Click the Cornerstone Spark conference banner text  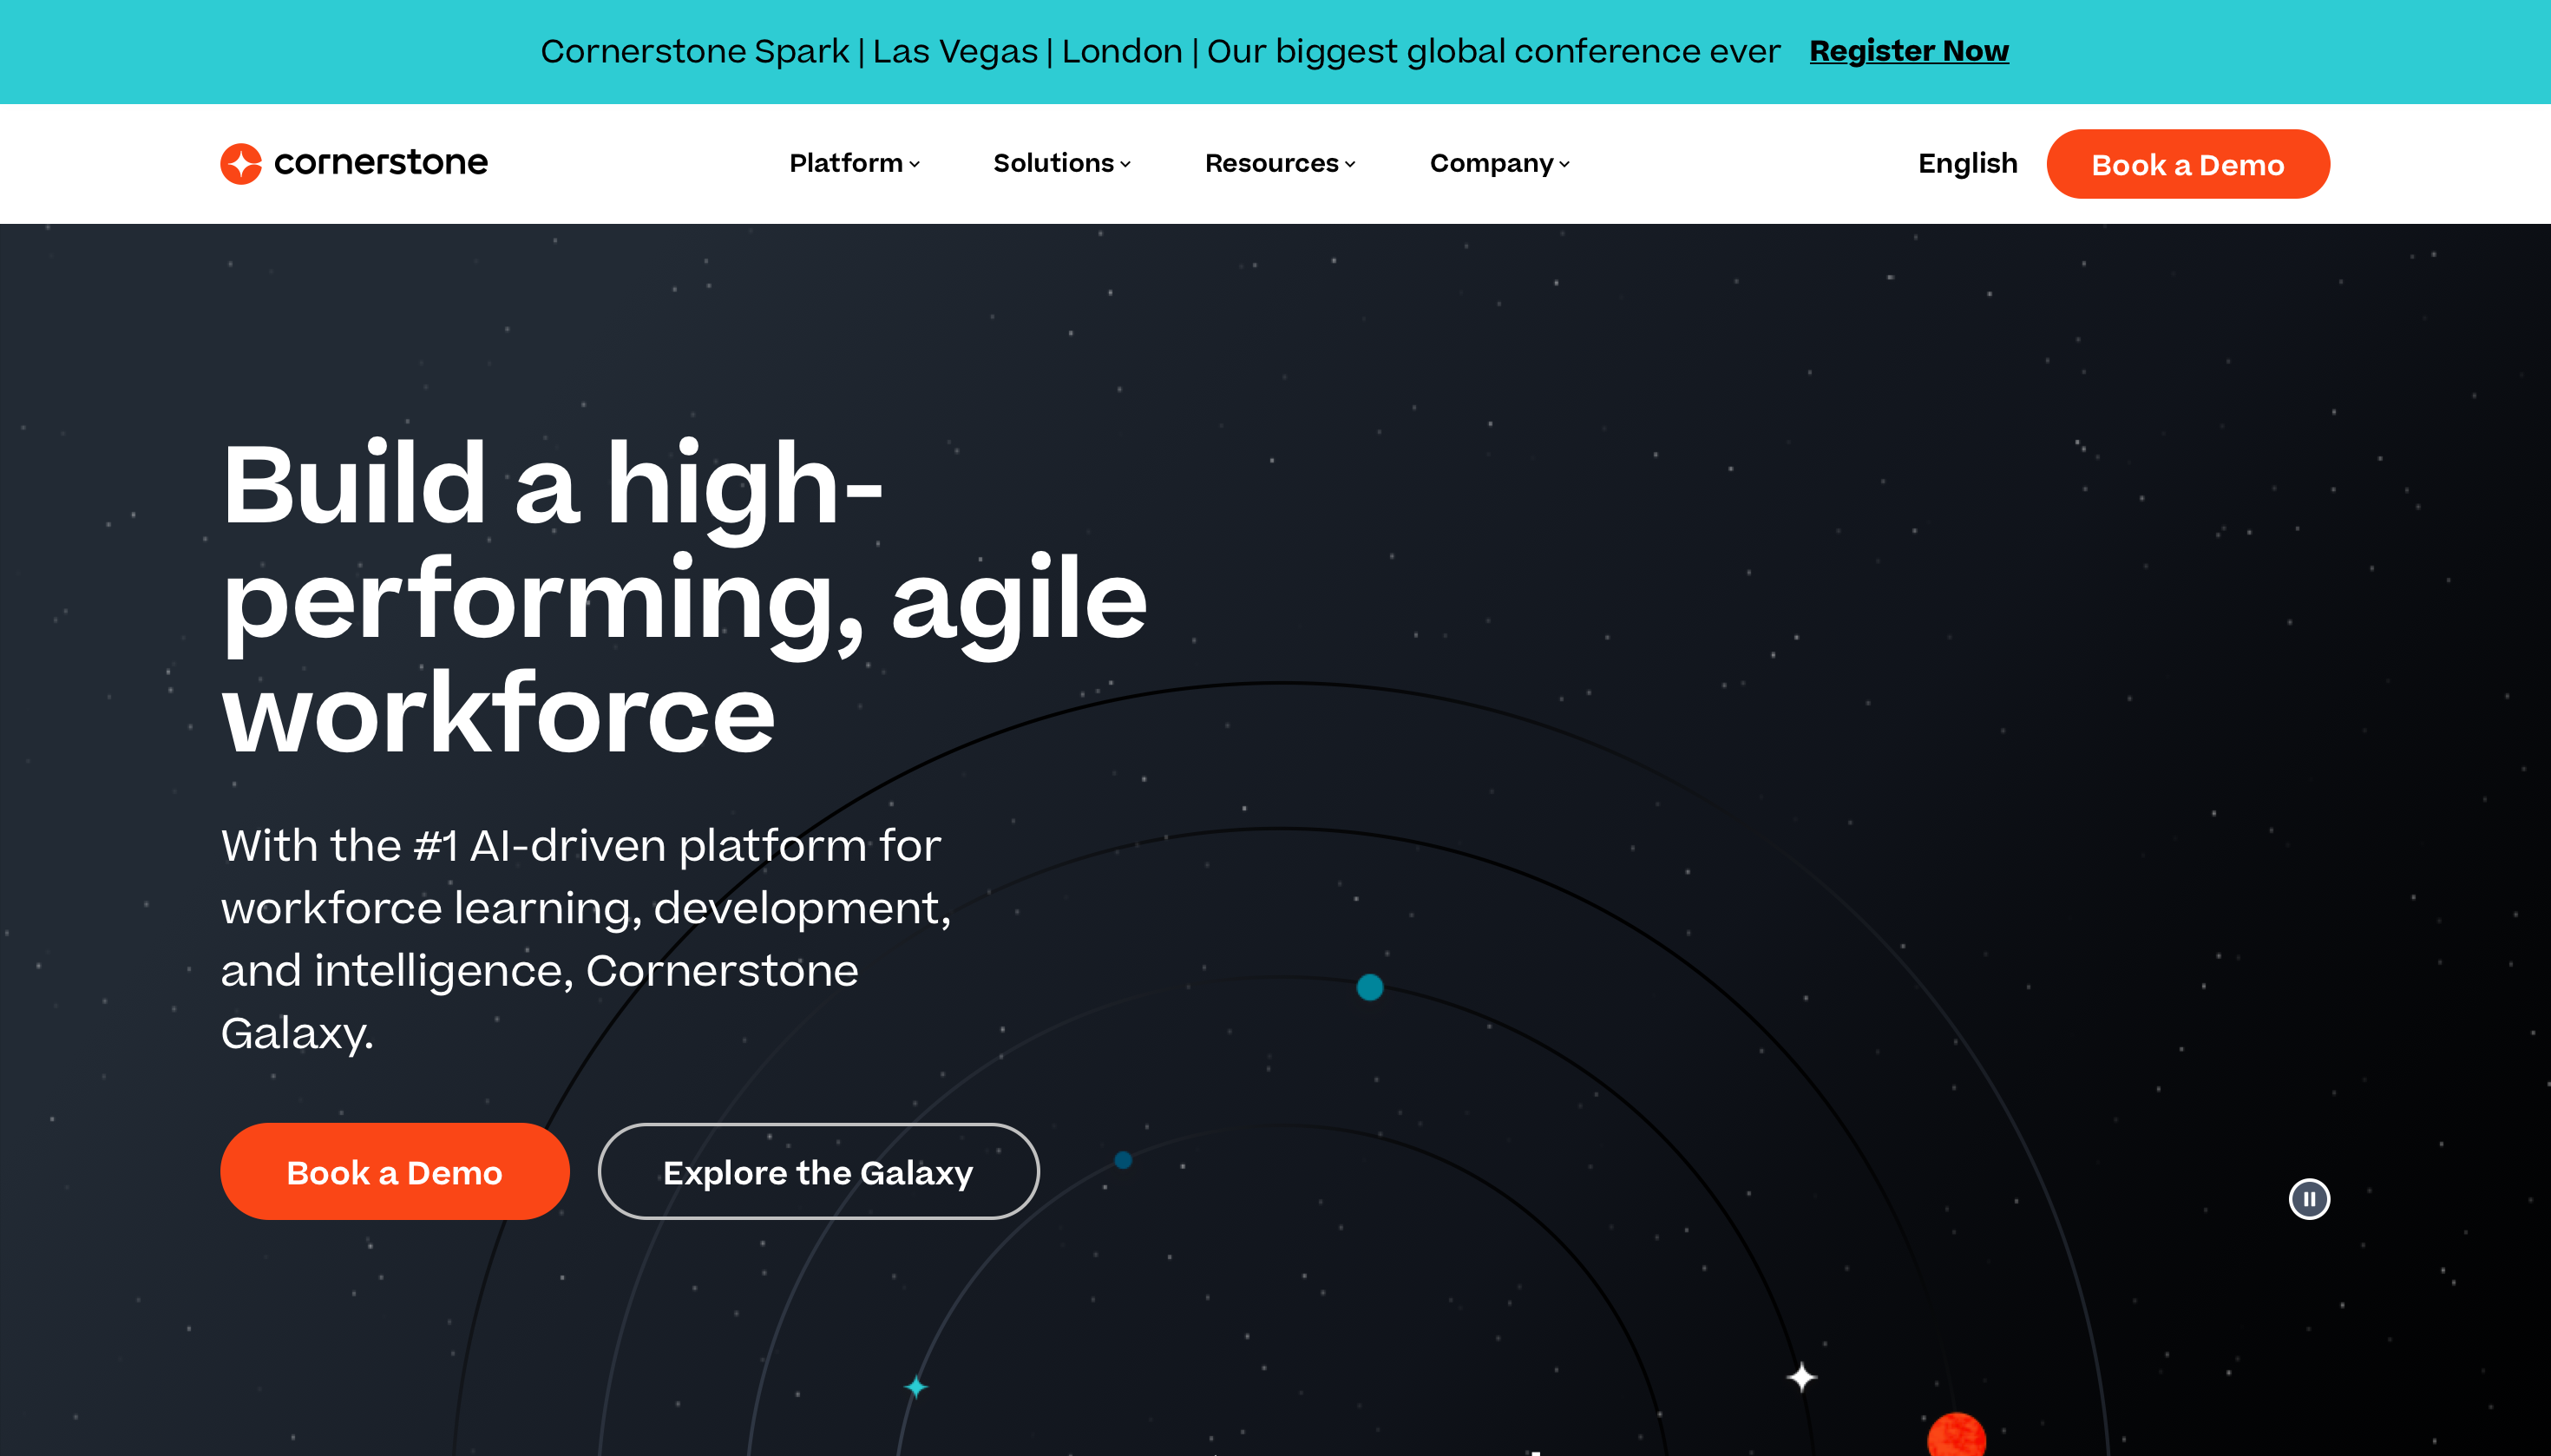pos(1160,51)
